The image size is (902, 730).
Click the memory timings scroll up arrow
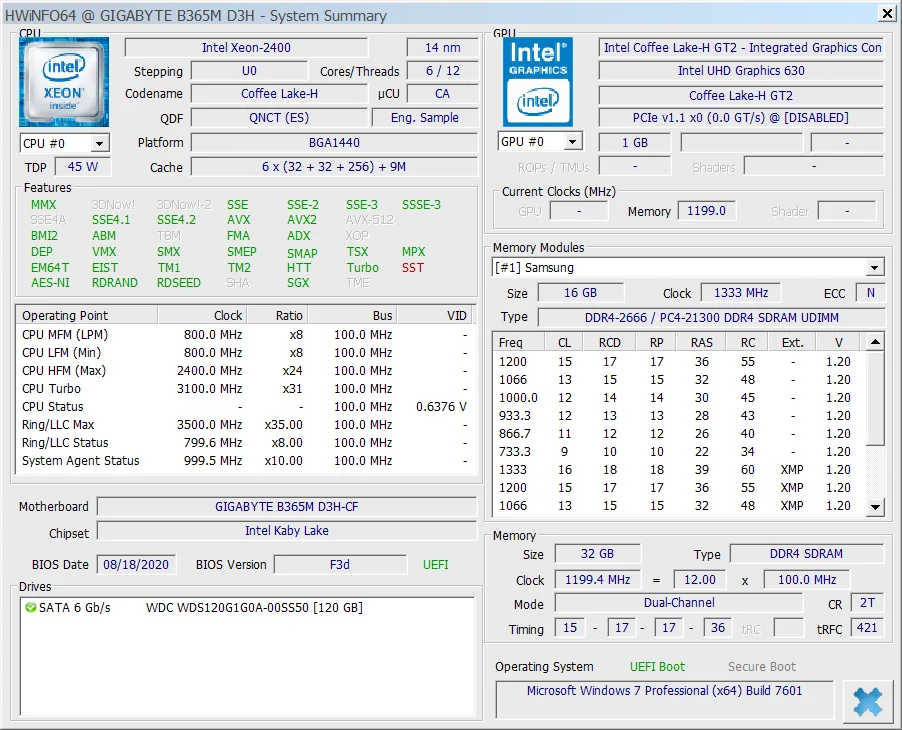click(x=875, y=342)
